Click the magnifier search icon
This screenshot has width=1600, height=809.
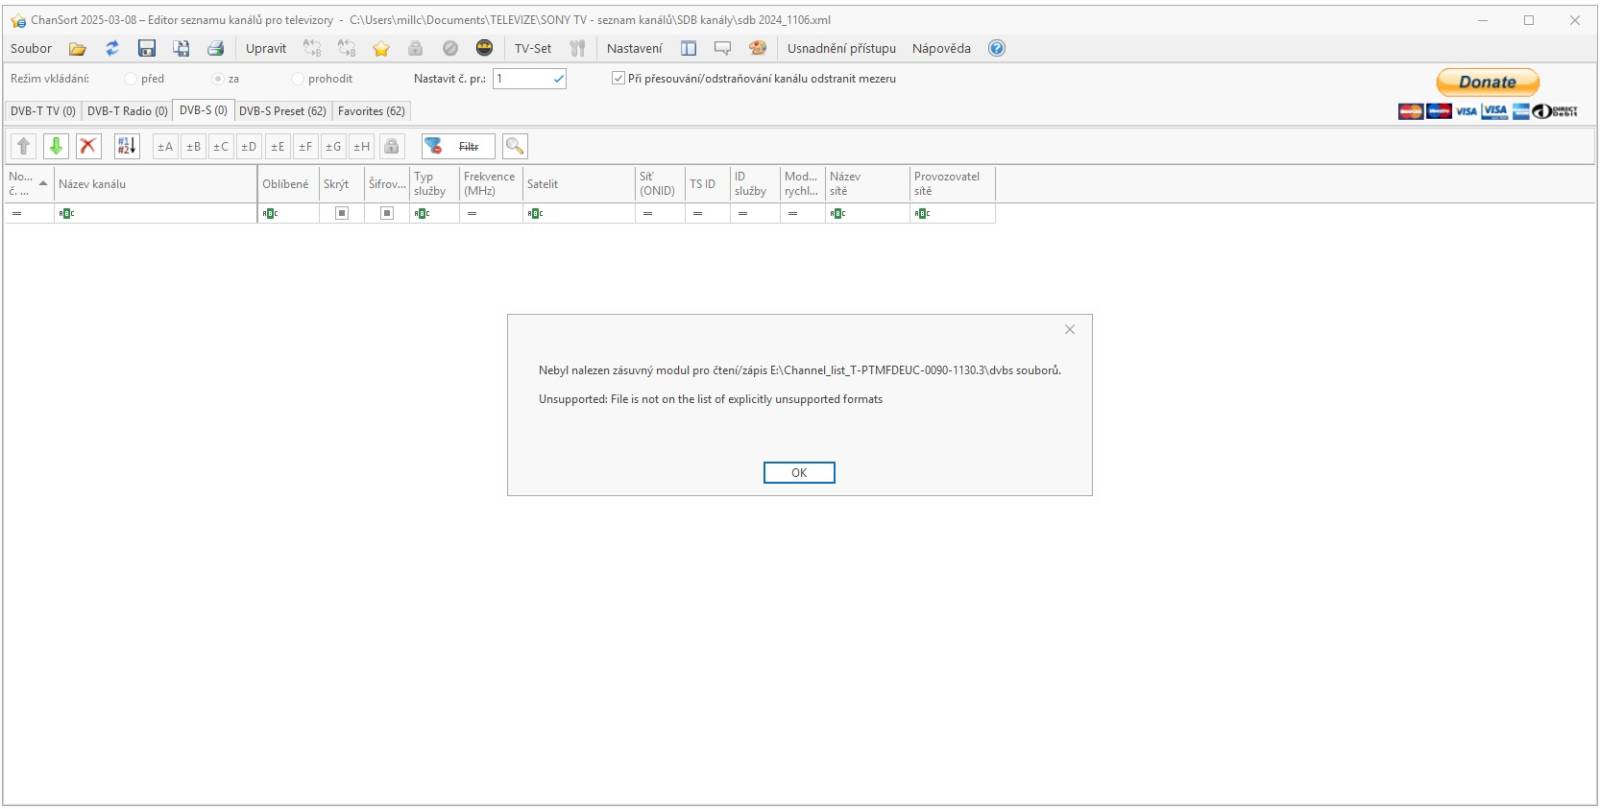pos(514,146)
